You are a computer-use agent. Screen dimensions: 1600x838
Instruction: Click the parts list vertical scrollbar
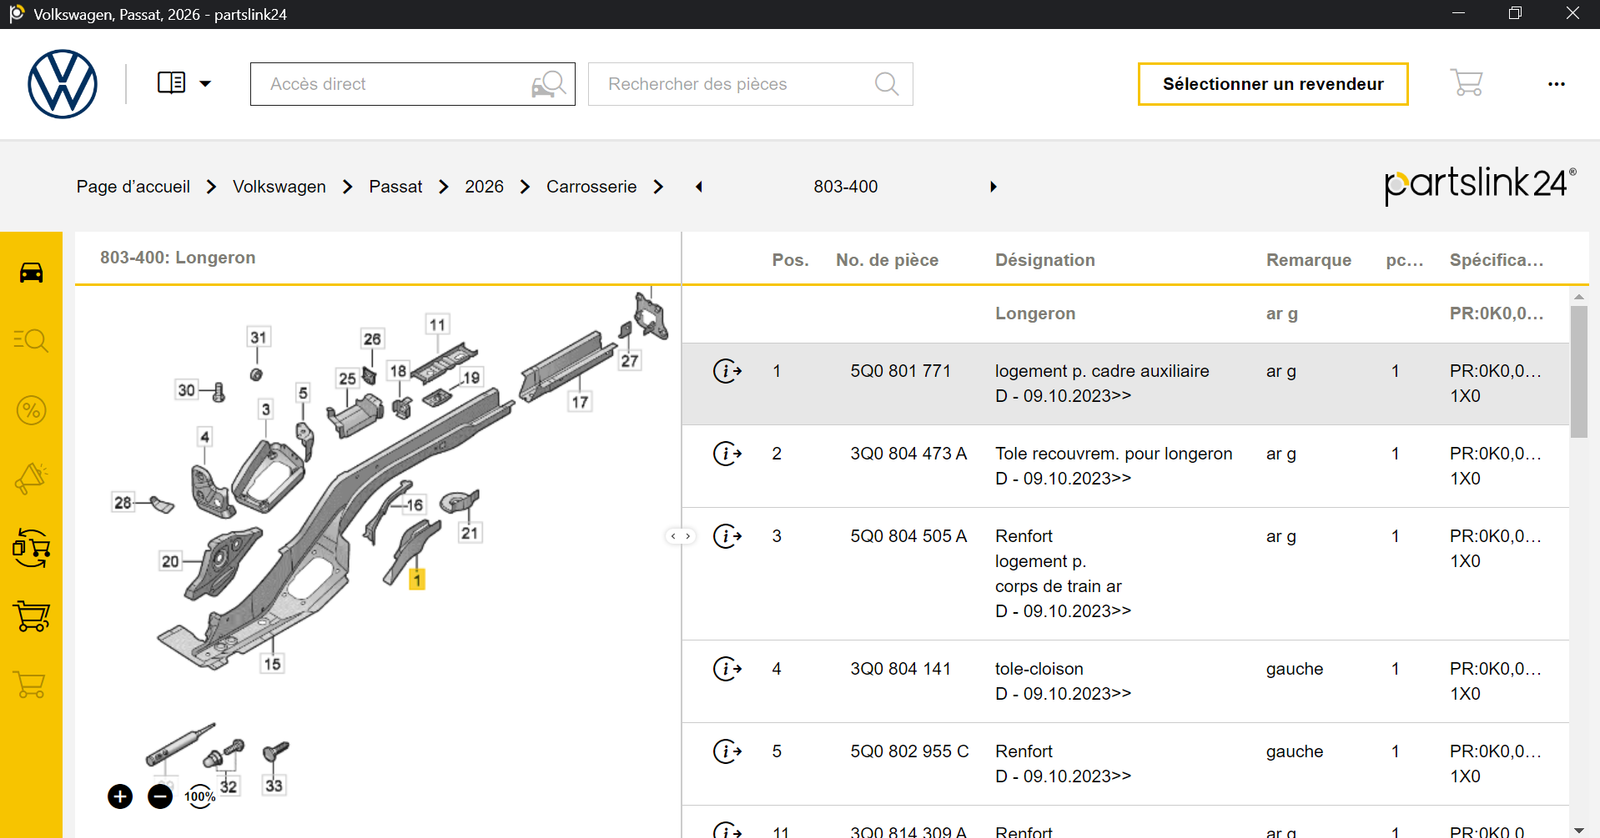point(1579,372)
